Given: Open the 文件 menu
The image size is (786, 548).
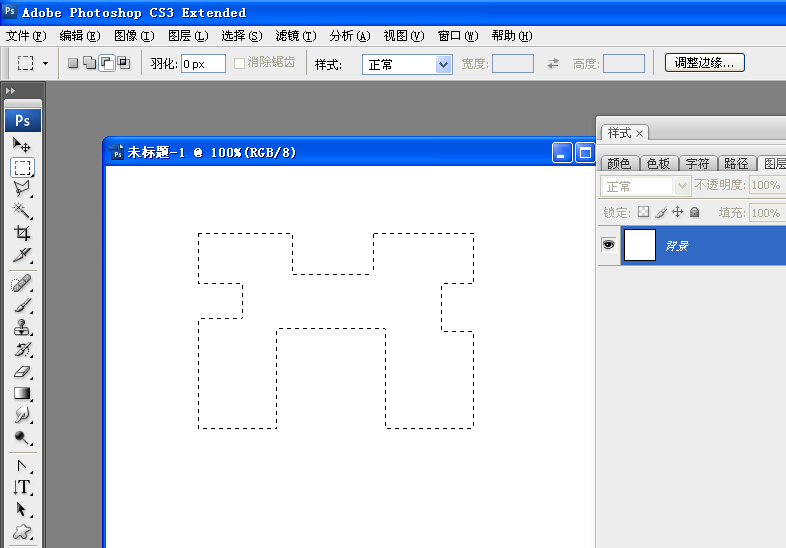Looking at the screenshot, I should point(26,36).
